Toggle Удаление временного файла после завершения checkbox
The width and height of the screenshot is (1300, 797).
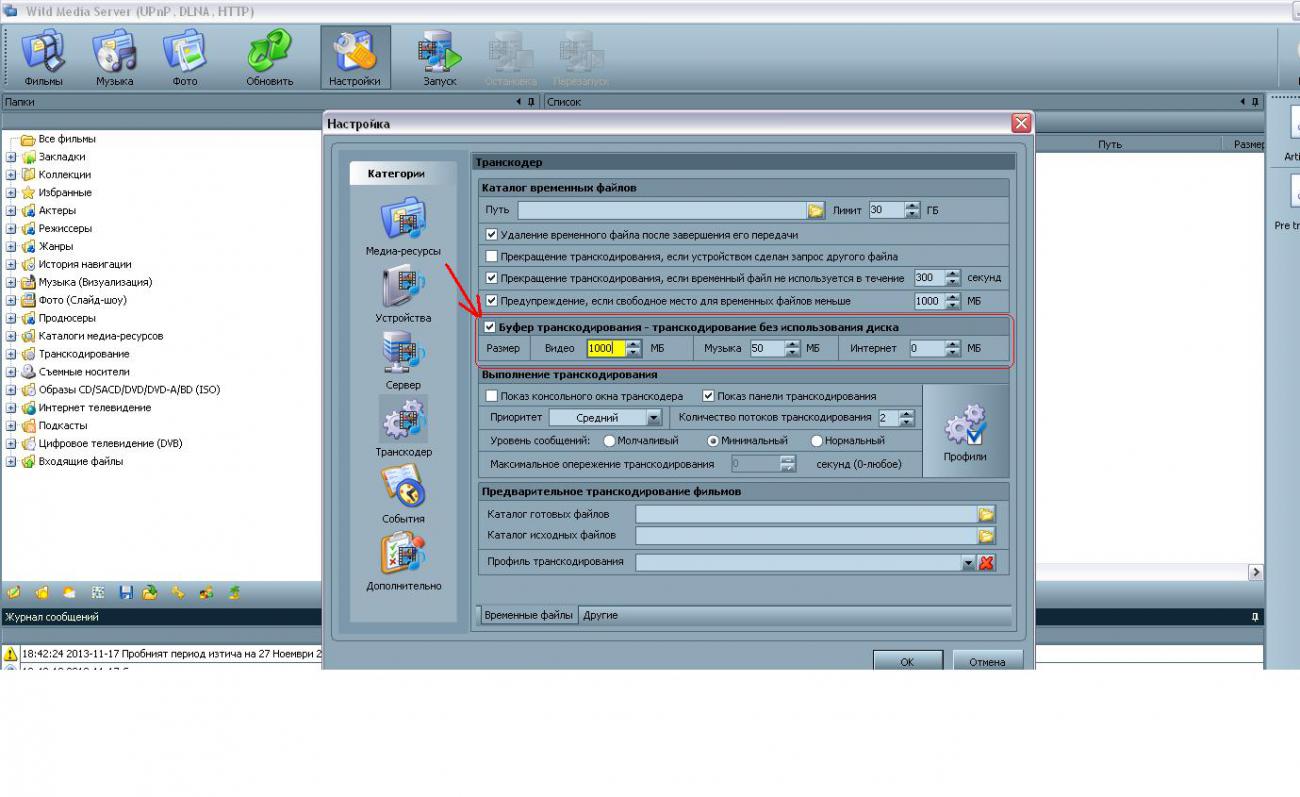491,235
